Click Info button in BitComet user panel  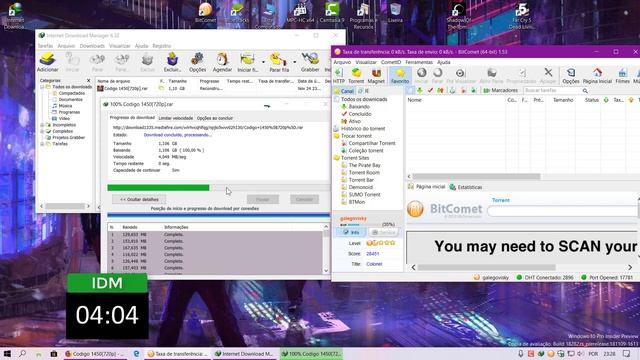[x=351, y=232]
